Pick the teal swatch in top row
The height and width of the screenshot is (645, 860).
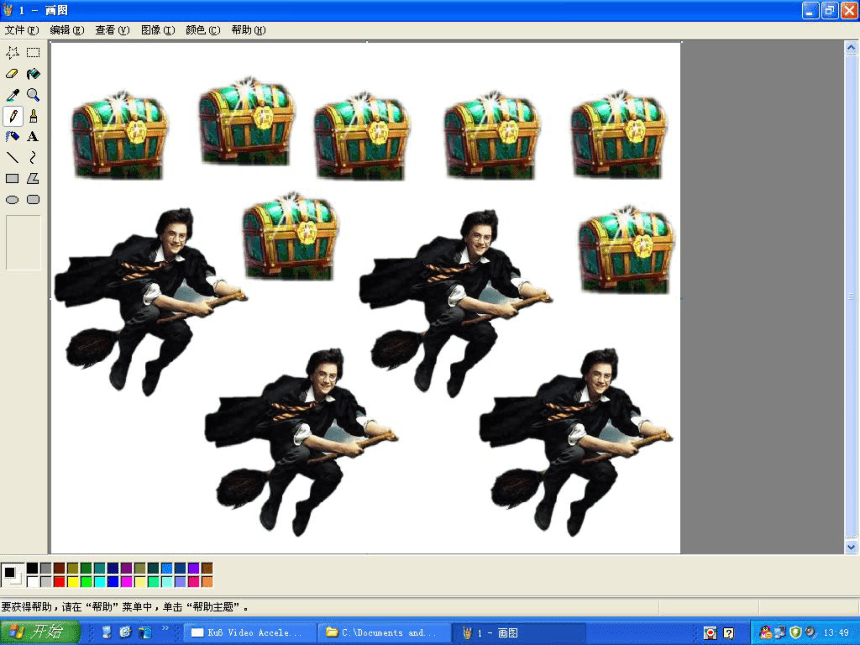[x=100, y=568]
